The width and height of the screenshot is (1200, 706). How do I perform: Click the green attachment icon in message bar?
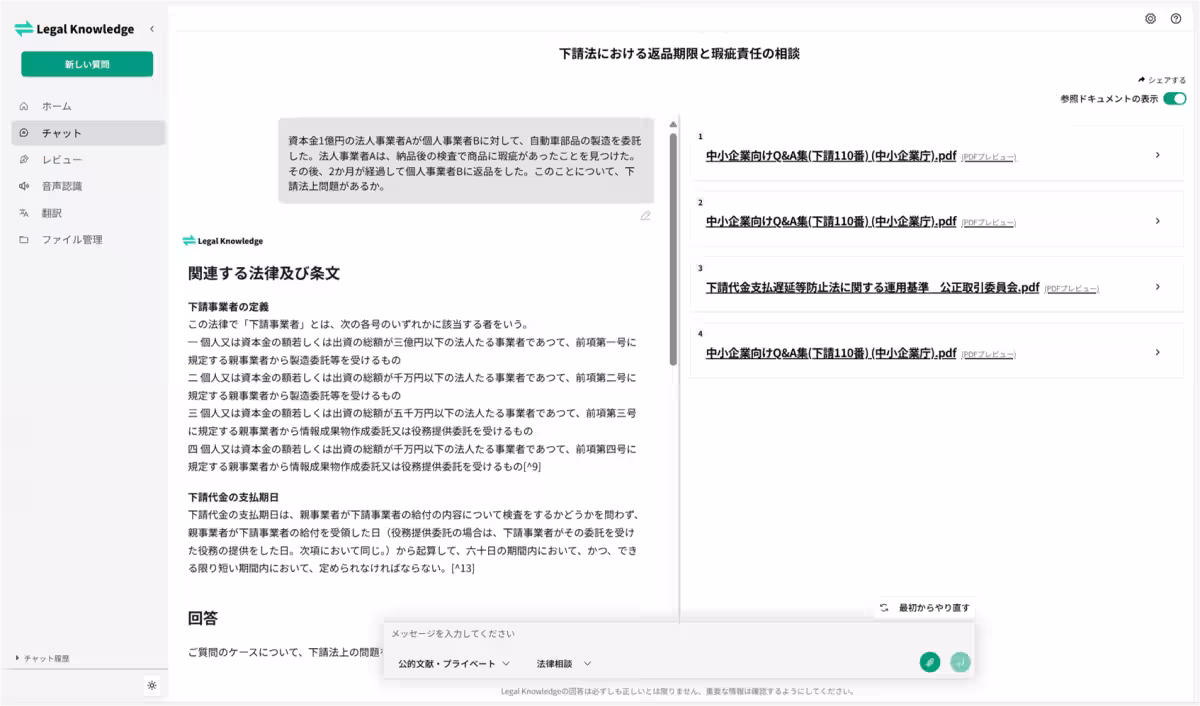click(x=929, y=662)
